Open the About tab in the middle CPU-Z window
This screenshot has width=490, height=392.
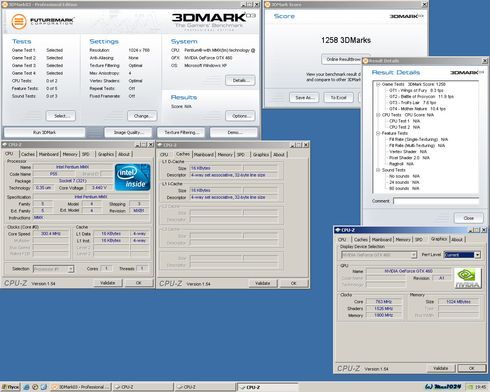click(279, 154)
